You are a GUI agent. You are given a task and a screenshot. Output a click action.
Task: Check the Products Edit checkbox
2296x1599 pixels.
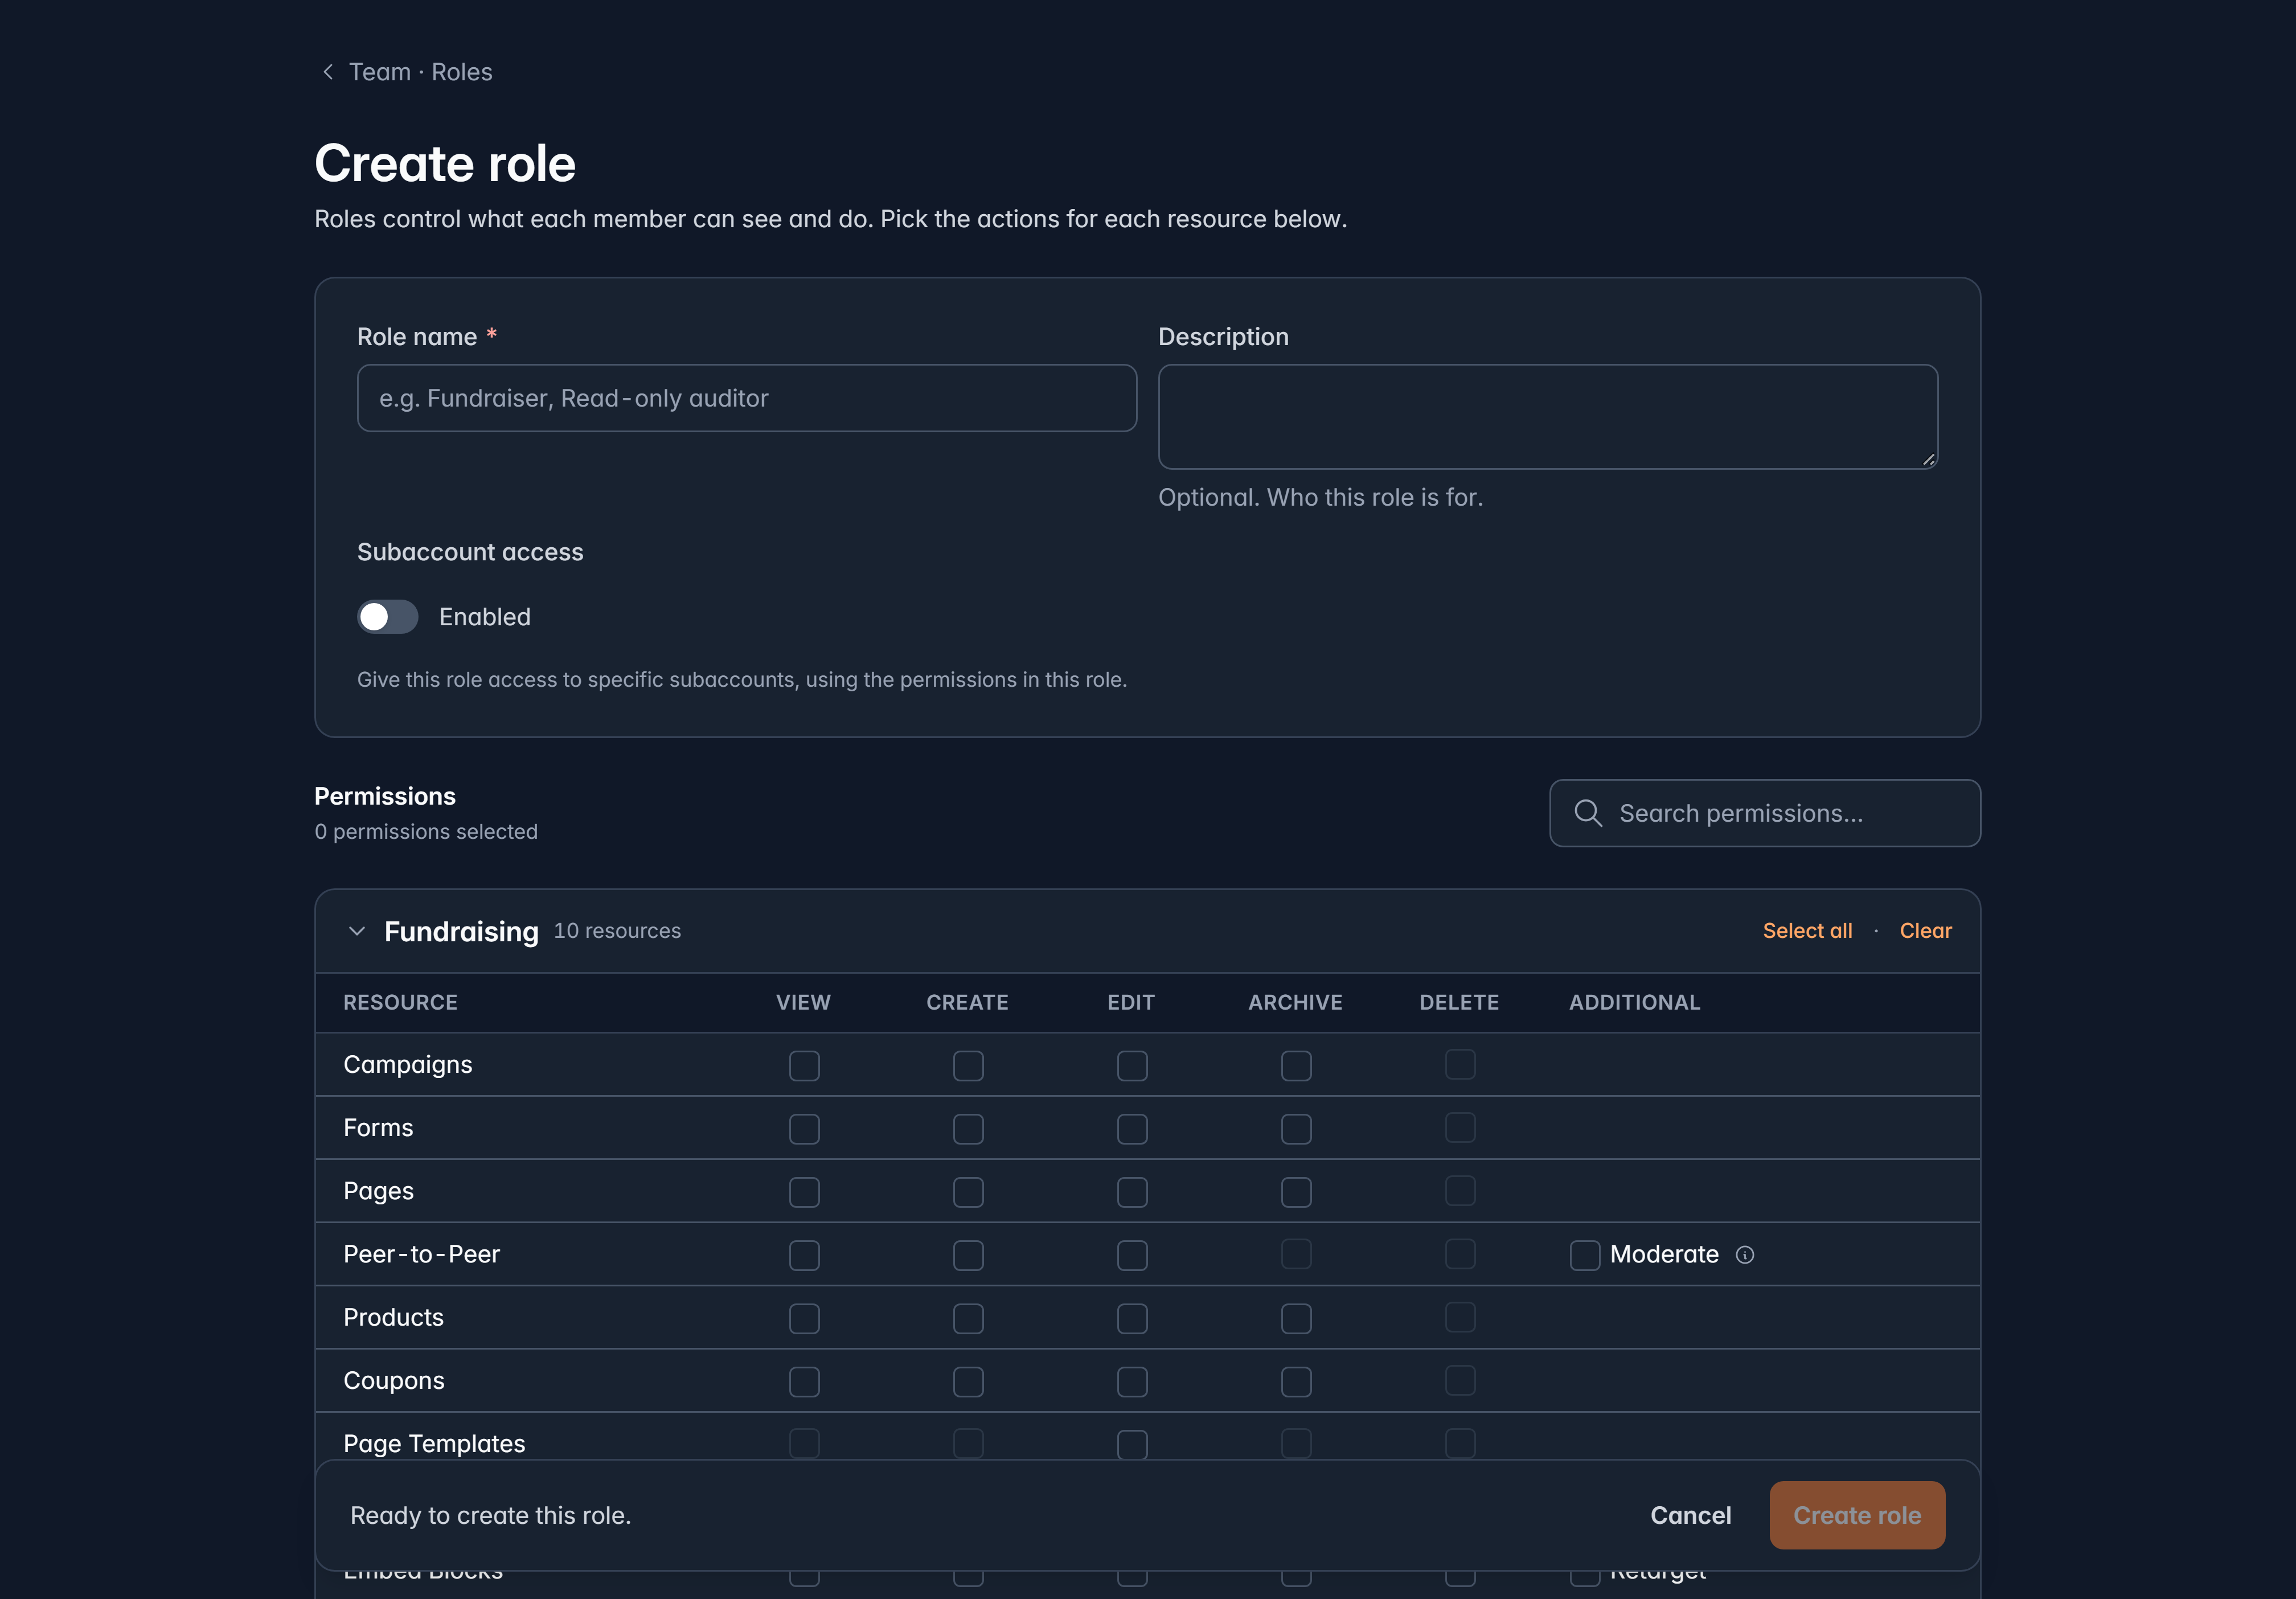(x=1132, y=1319)
